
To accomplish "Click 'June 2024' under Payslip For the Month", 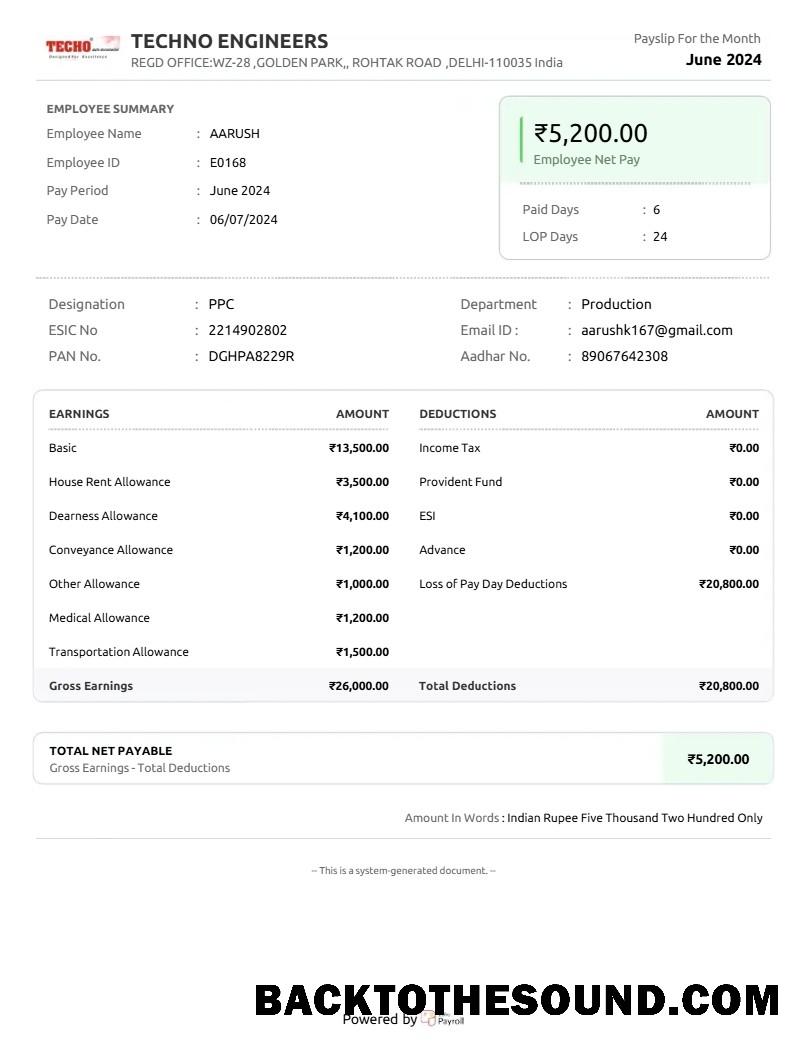I will (x=723, y=60).
